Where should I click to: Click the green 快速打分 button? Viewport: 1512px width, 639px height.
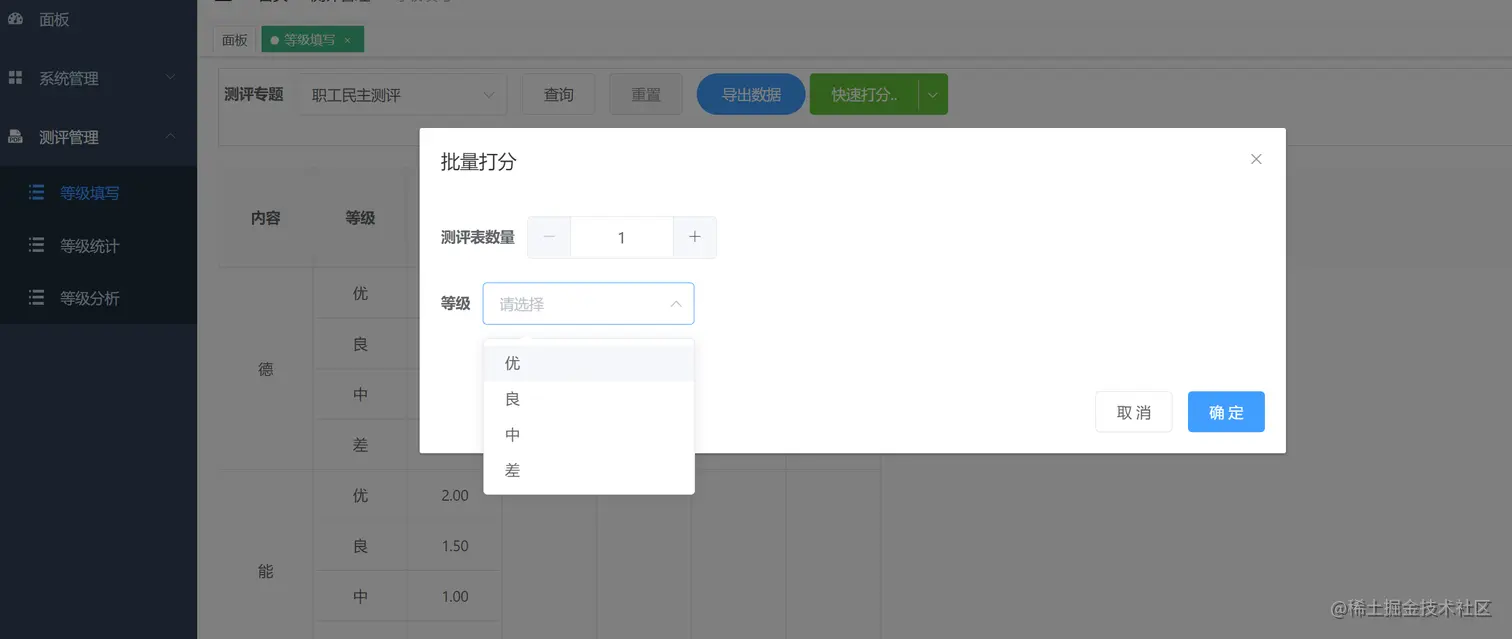(864, 94)
